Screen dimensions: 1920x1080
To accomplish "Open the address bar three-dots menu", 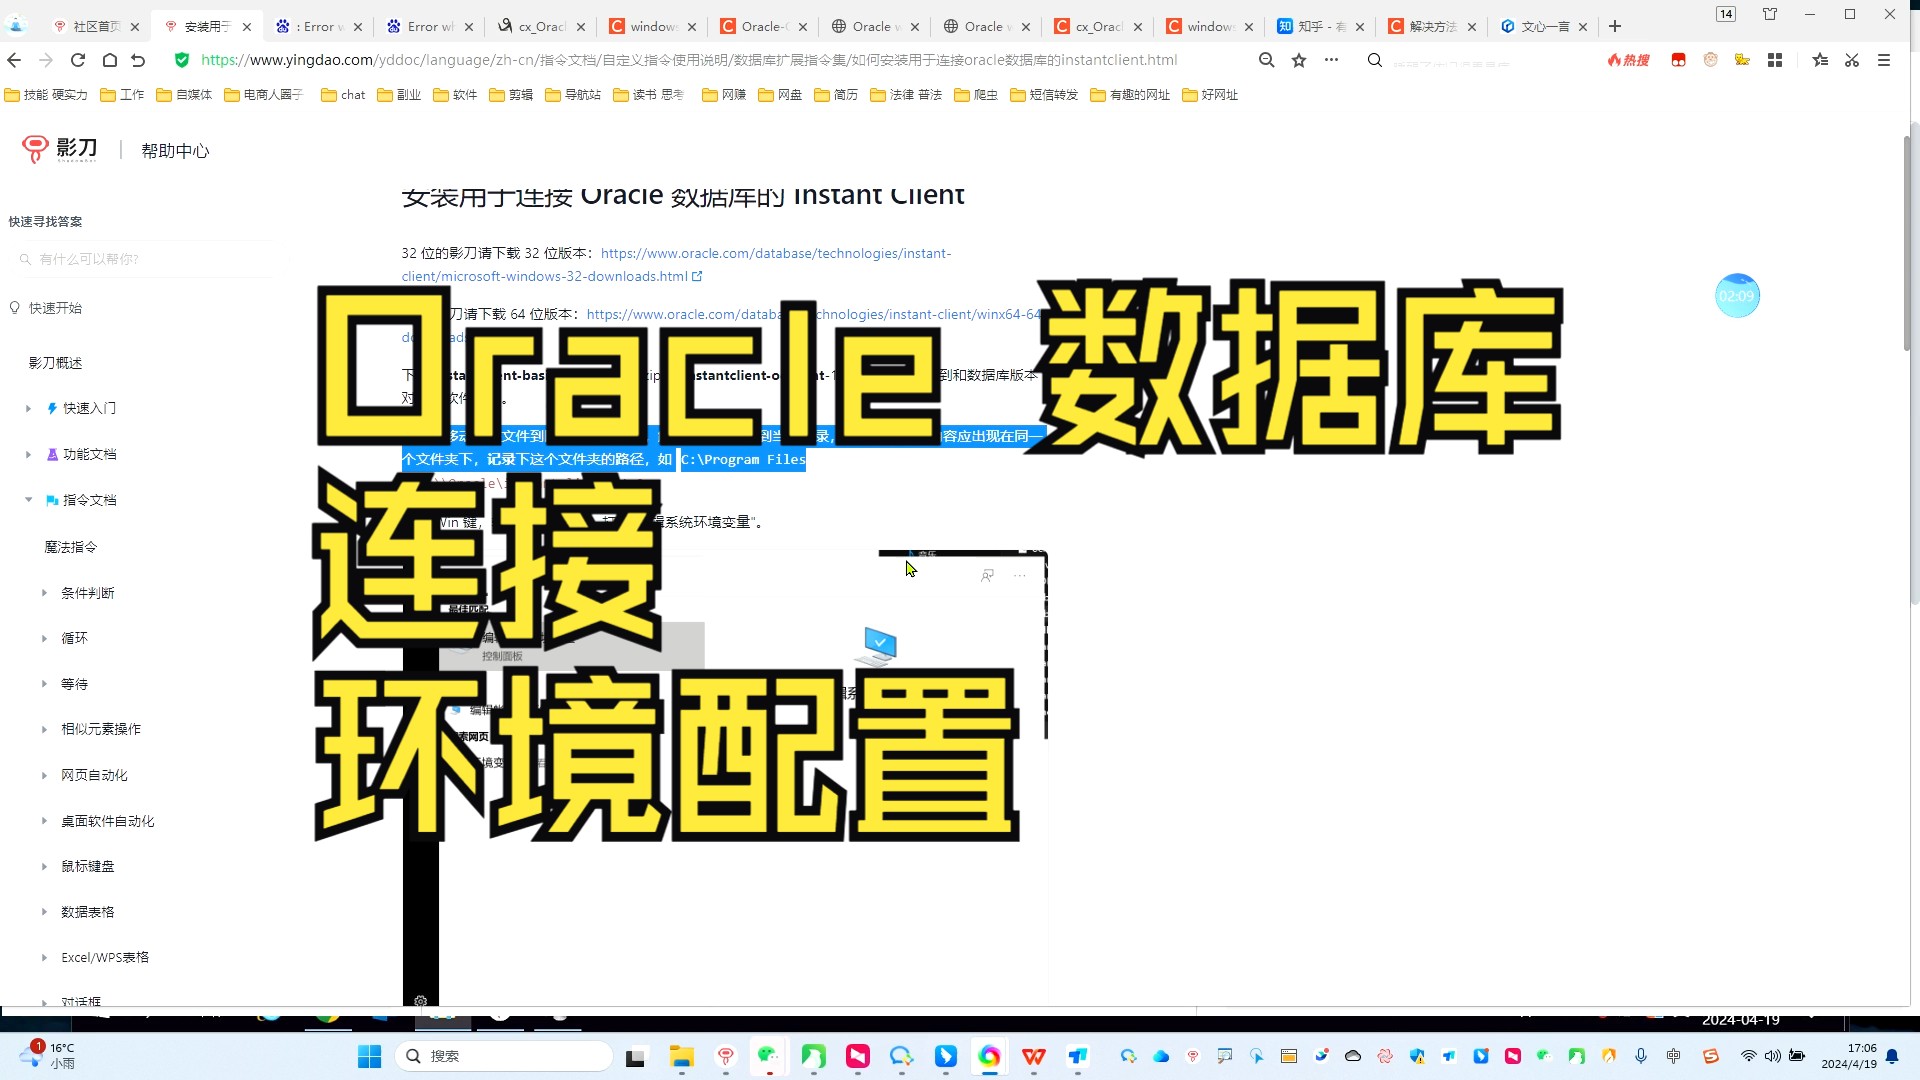I will point(1331,60).
